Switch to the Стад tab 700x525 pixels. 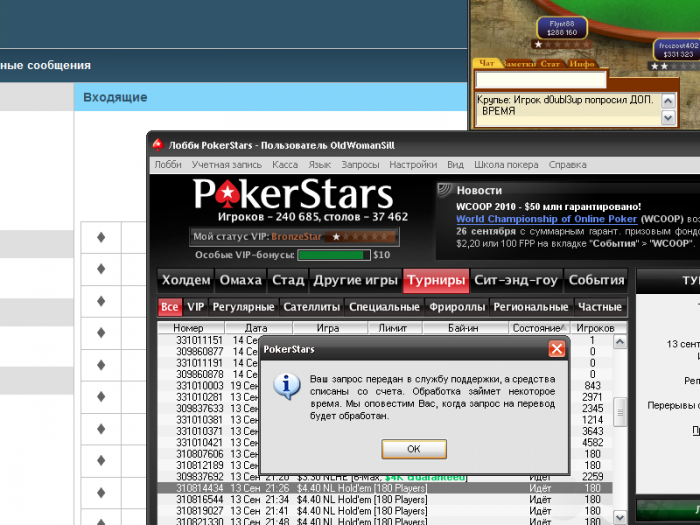[288, 280]
